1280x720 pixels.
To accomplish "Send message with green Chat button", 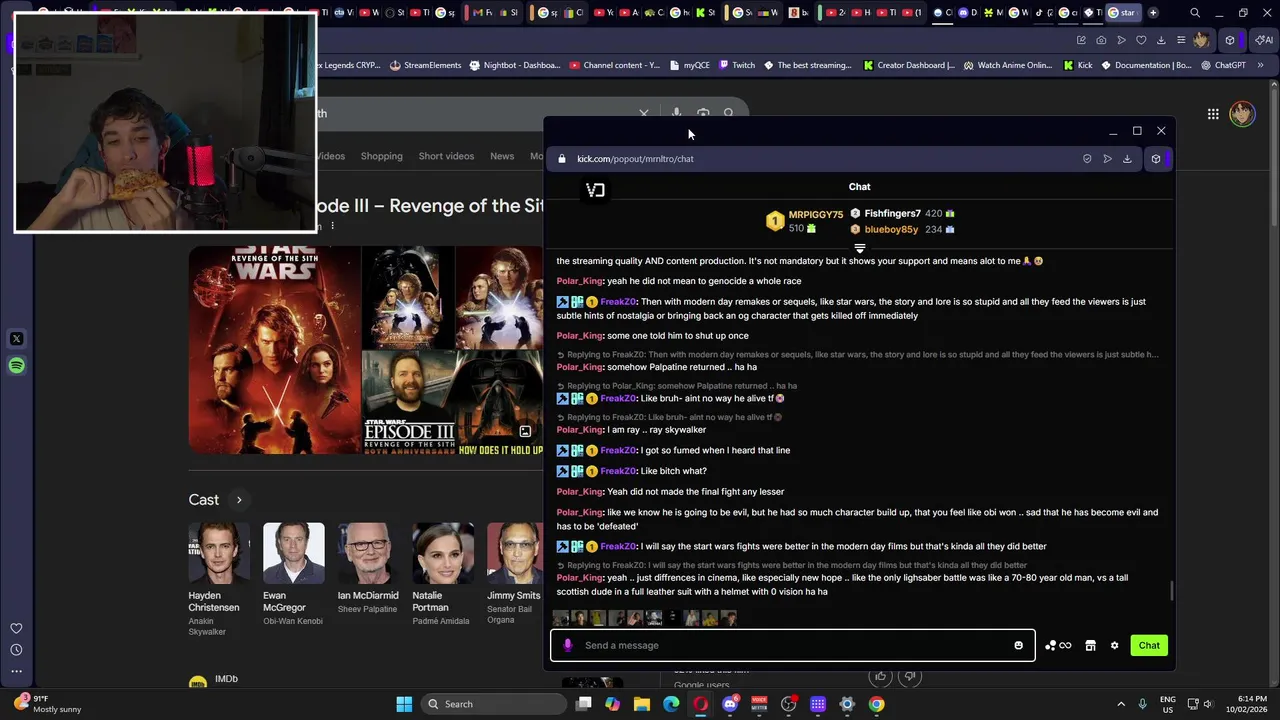I will [x=1149, y=645].
